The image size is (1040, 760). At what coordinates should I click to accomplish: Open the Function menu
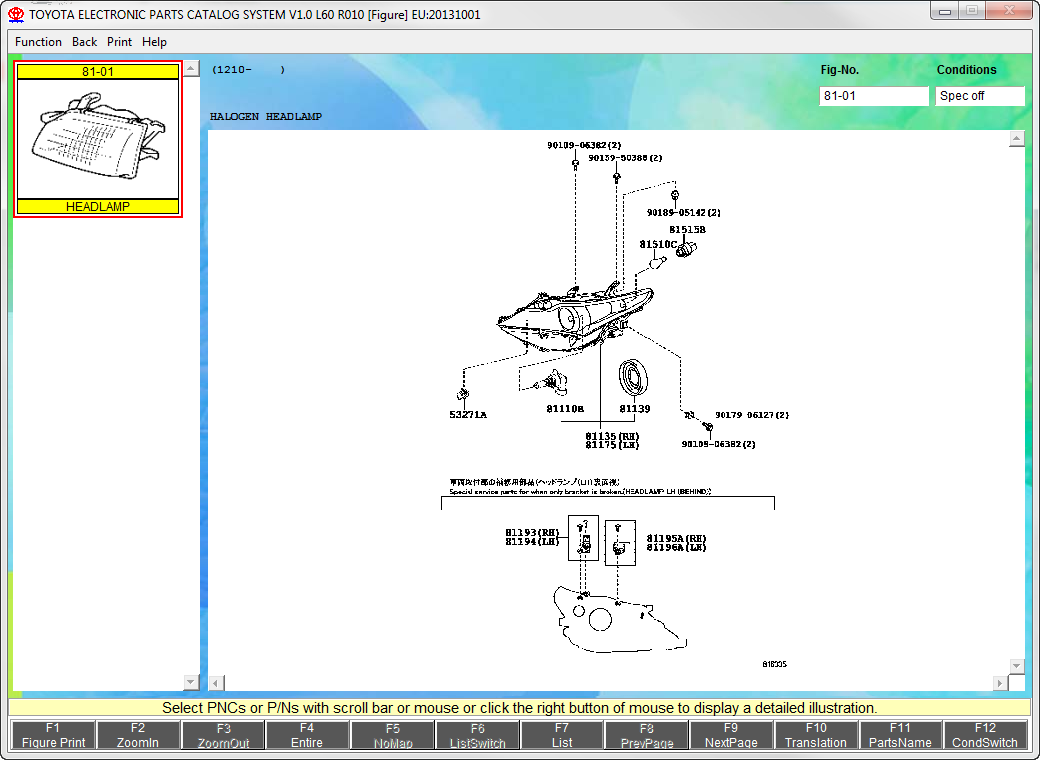[x=38, y=42]
